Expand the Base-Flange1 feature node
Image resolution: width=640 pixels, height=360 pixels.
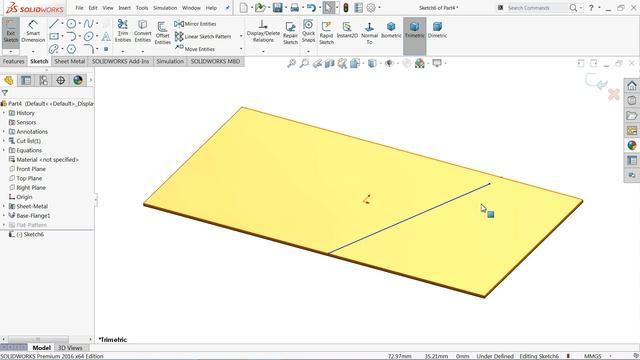[4, 216]
